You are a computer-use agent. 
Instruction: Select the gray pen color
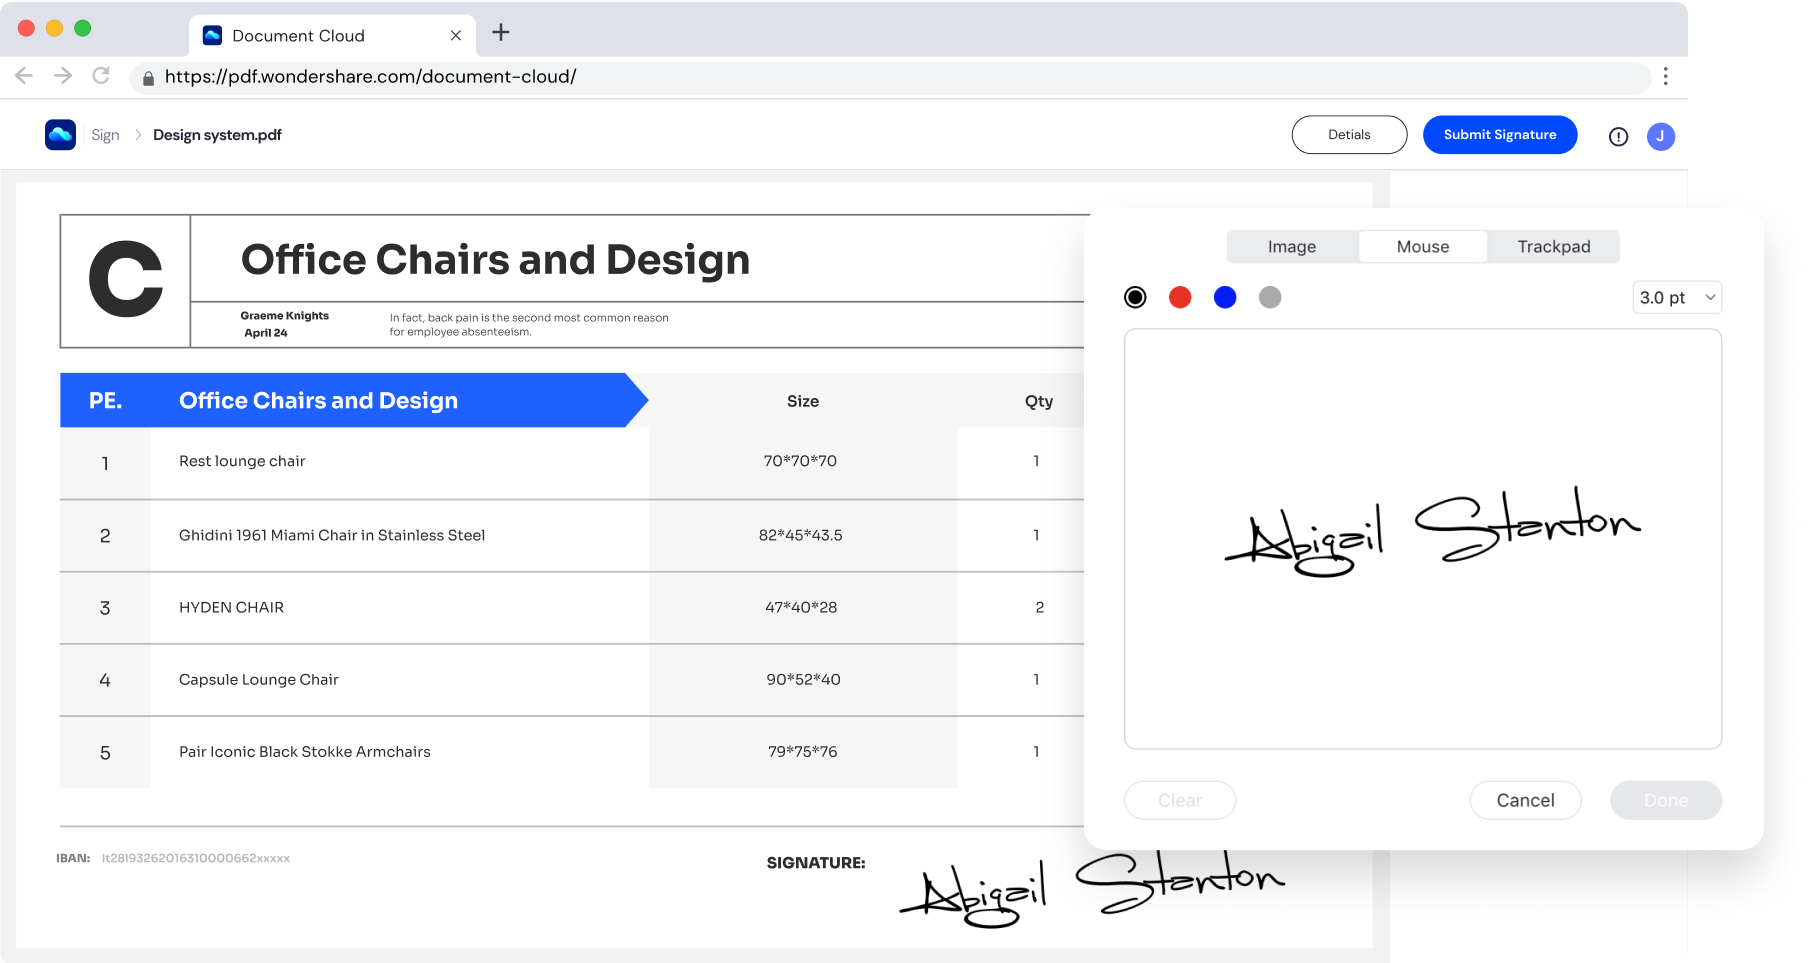click(1270, 297)
